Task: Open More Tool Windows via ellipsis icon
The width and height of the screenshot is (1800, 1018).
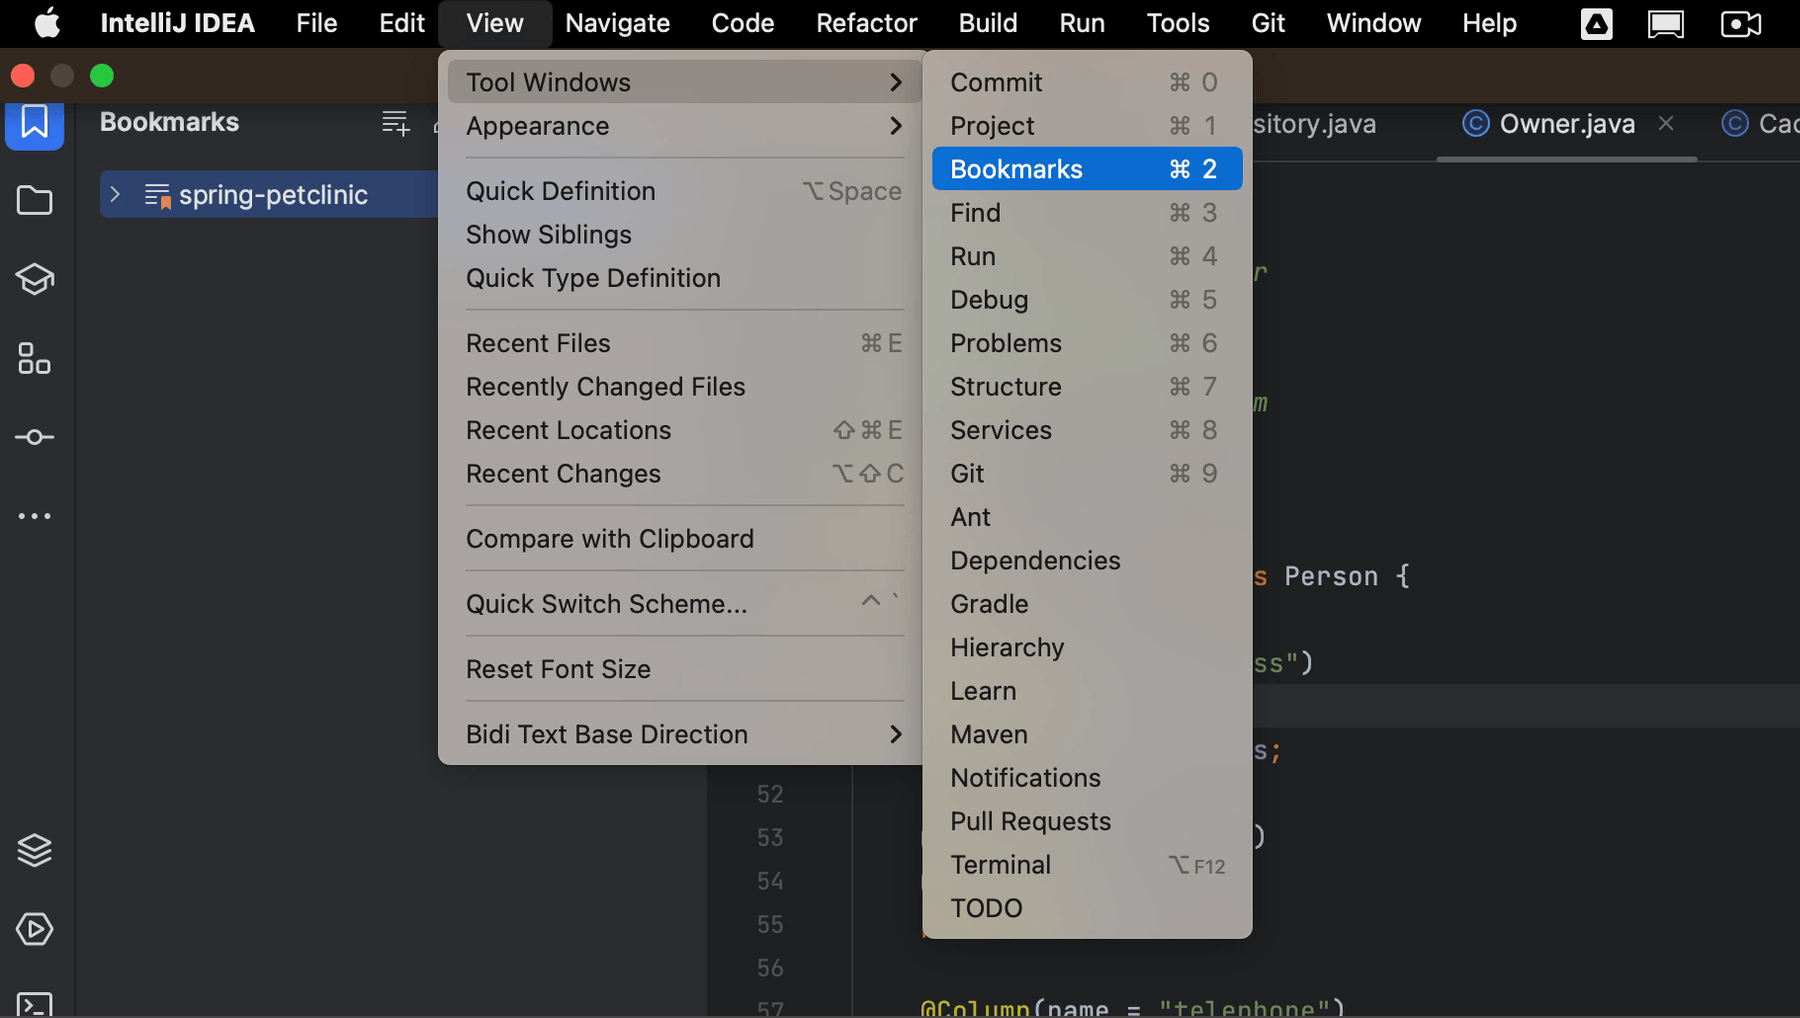Action: [x=35, y=516]
